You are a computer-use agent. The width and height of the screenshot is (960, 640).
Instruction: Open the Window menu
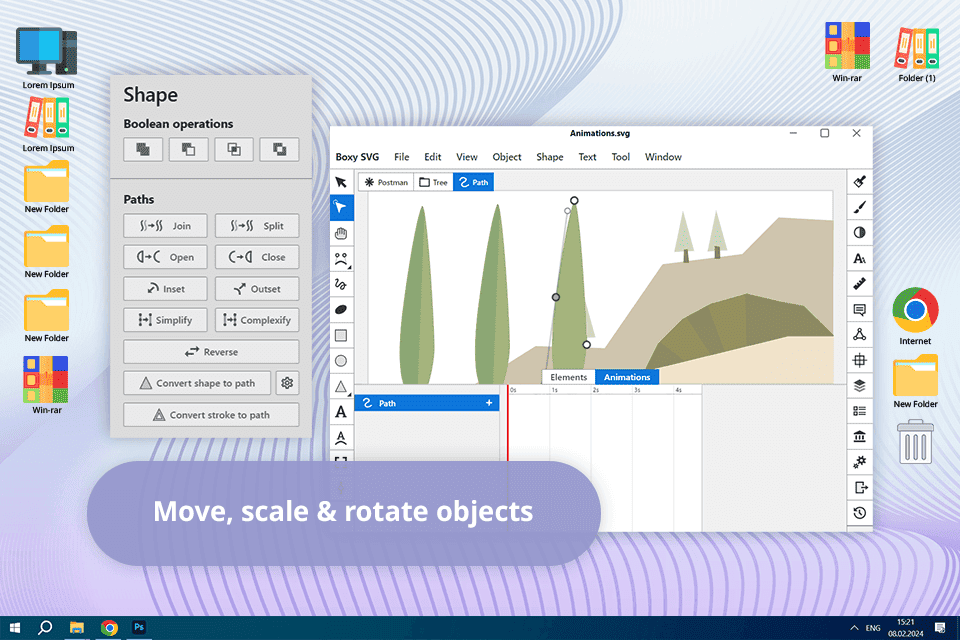663,157
